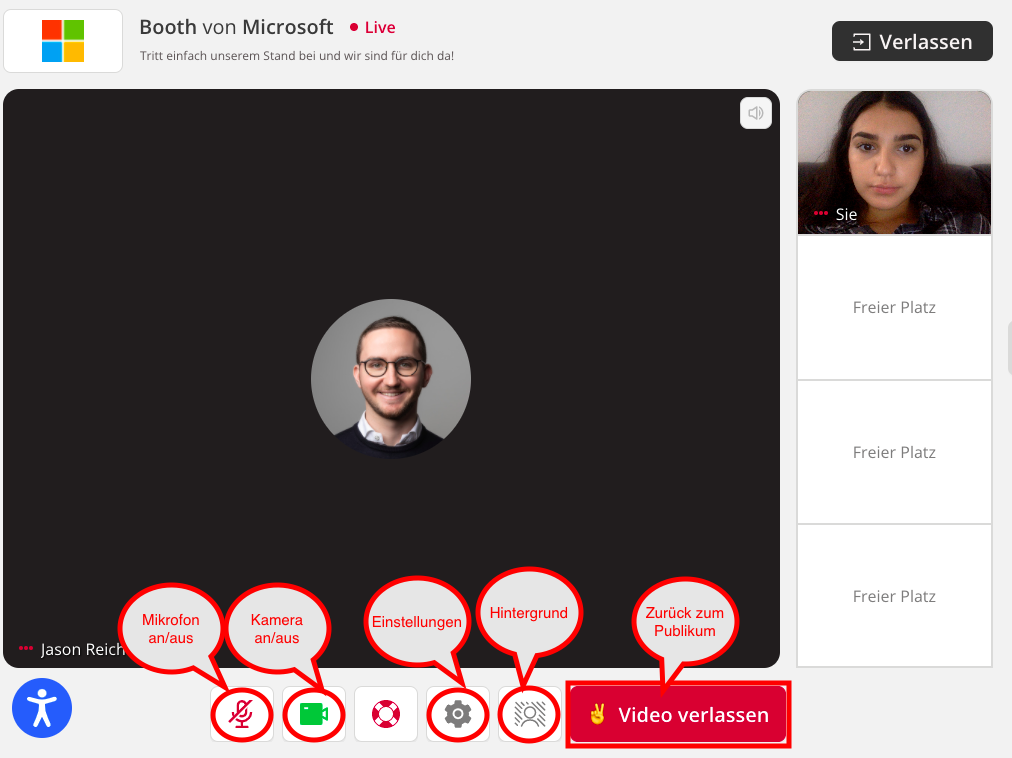Image resolution: width=1012 pixels, height=758 pixels.
Task: Toggle the microphone on or off
Action: click(242, 714)
